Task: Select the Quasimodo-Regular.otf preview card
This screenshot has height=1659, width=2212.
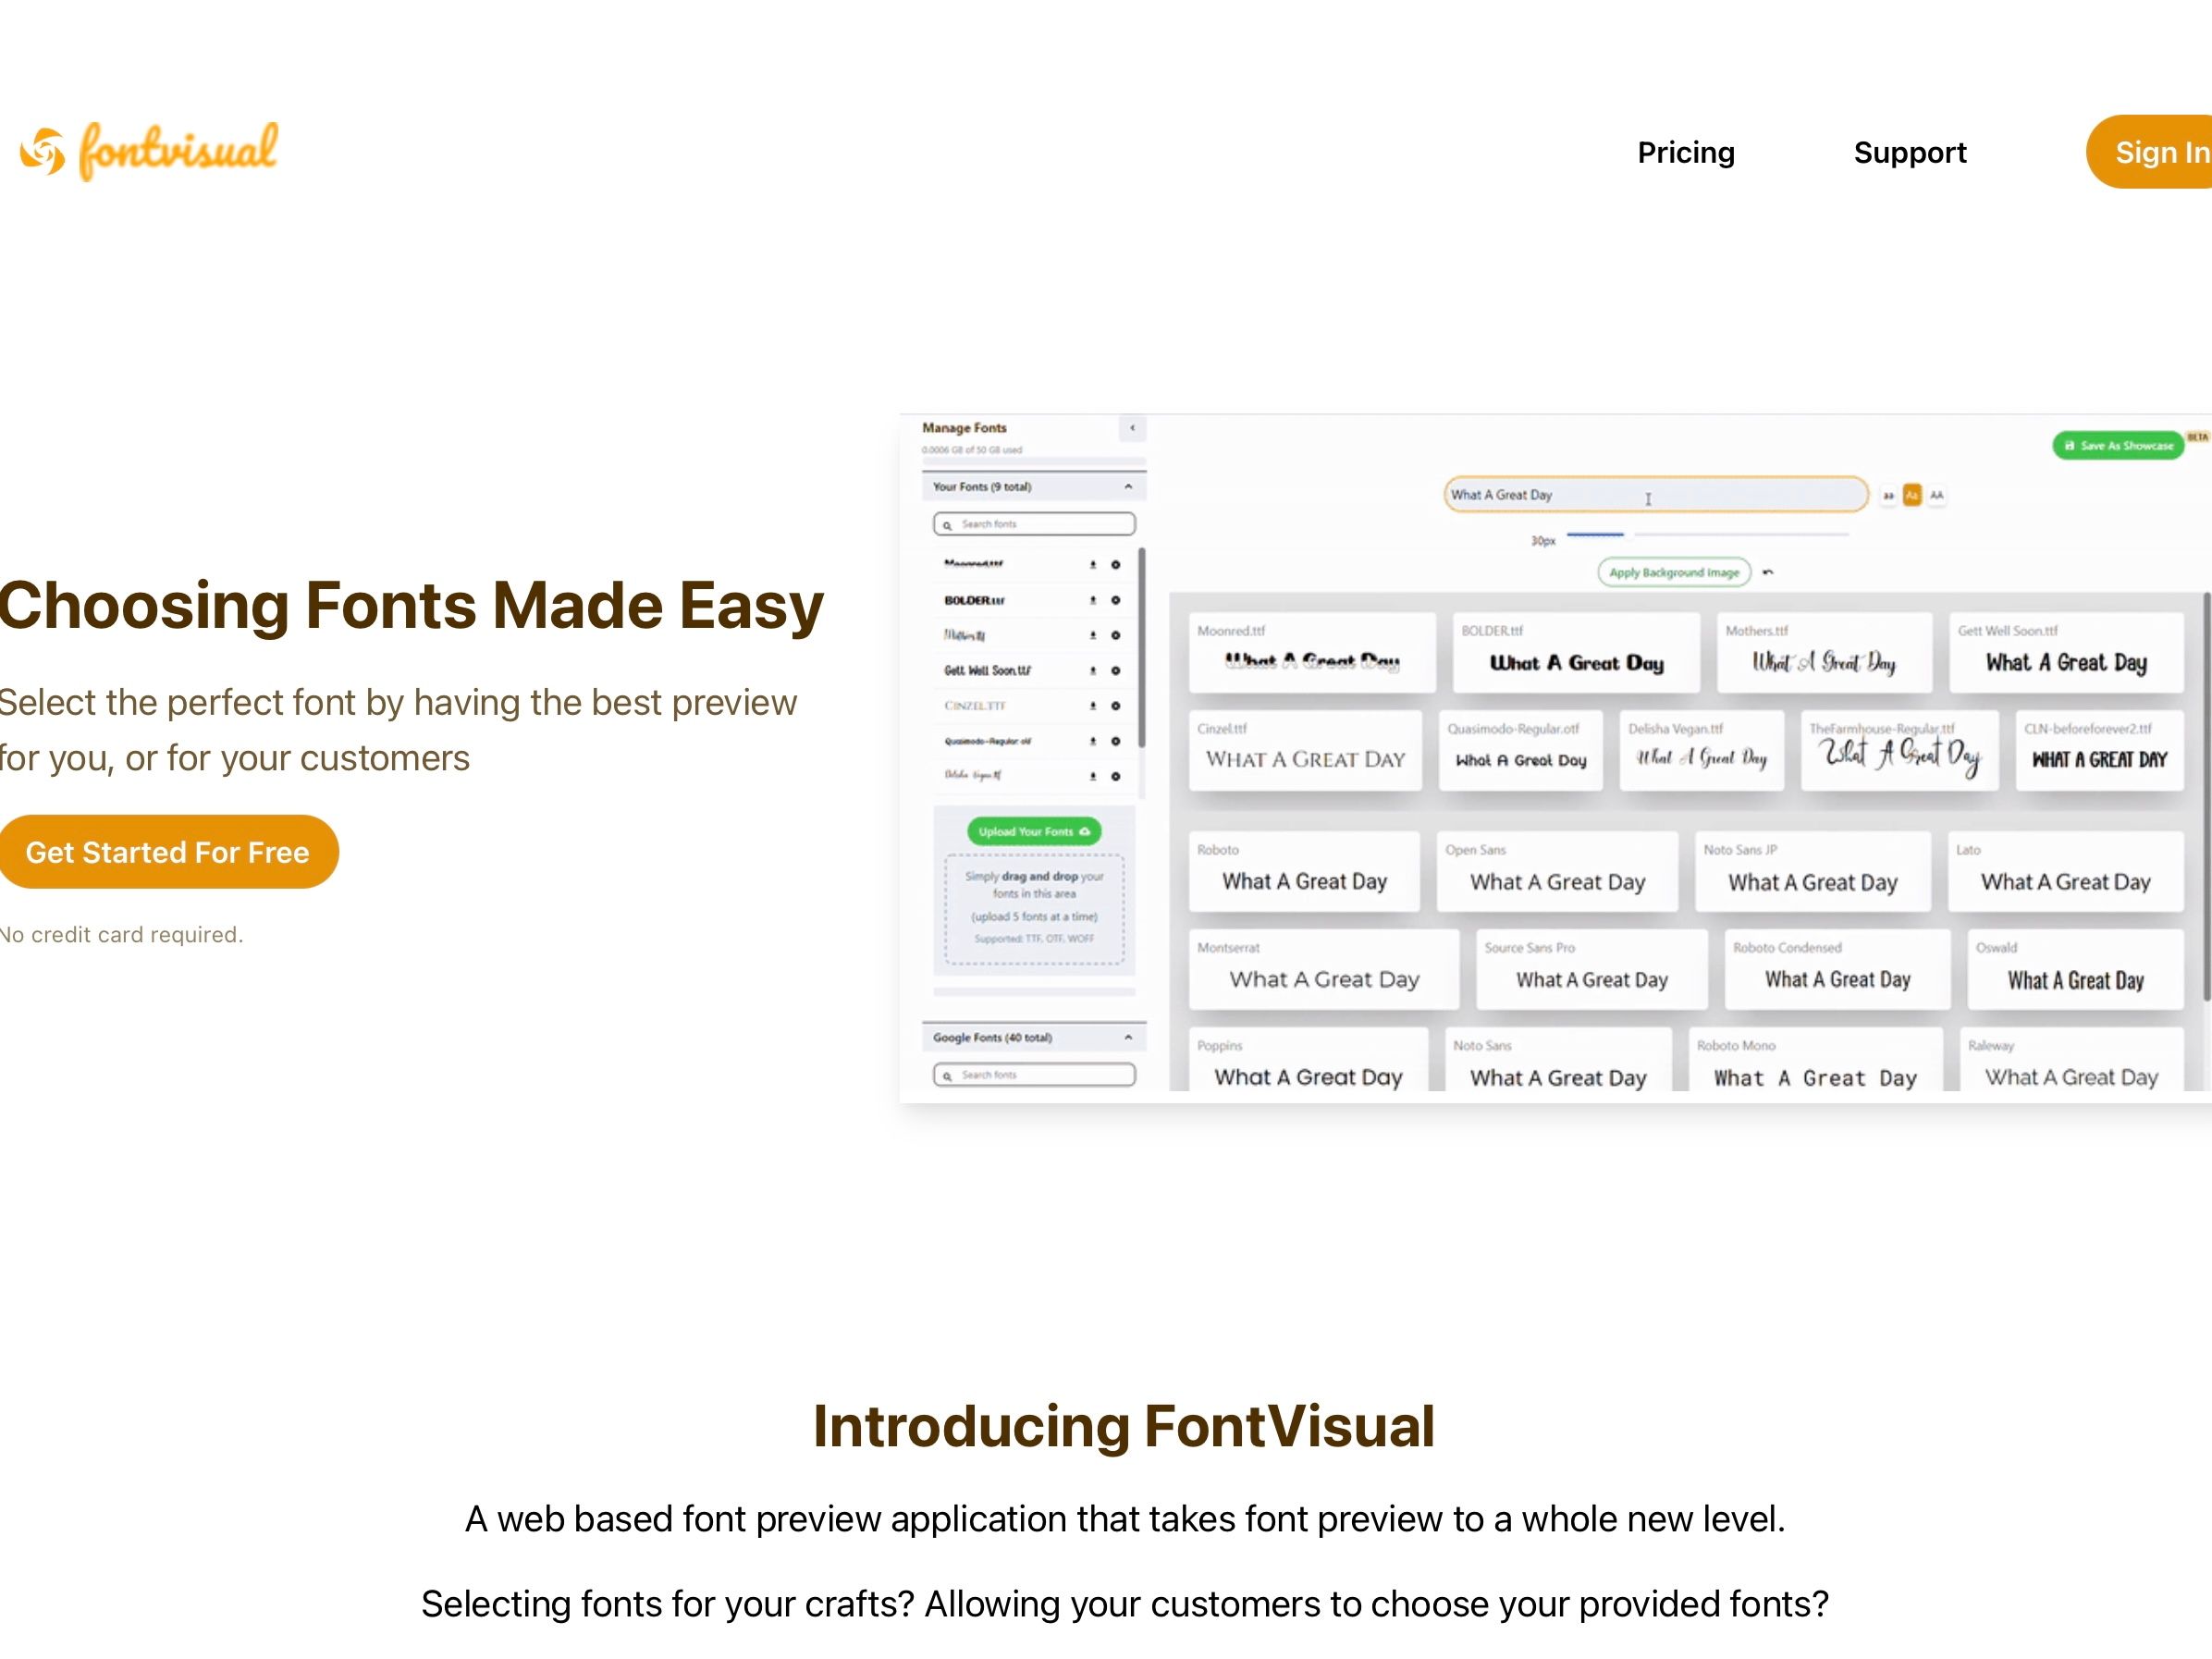Action: [1521, 751]
